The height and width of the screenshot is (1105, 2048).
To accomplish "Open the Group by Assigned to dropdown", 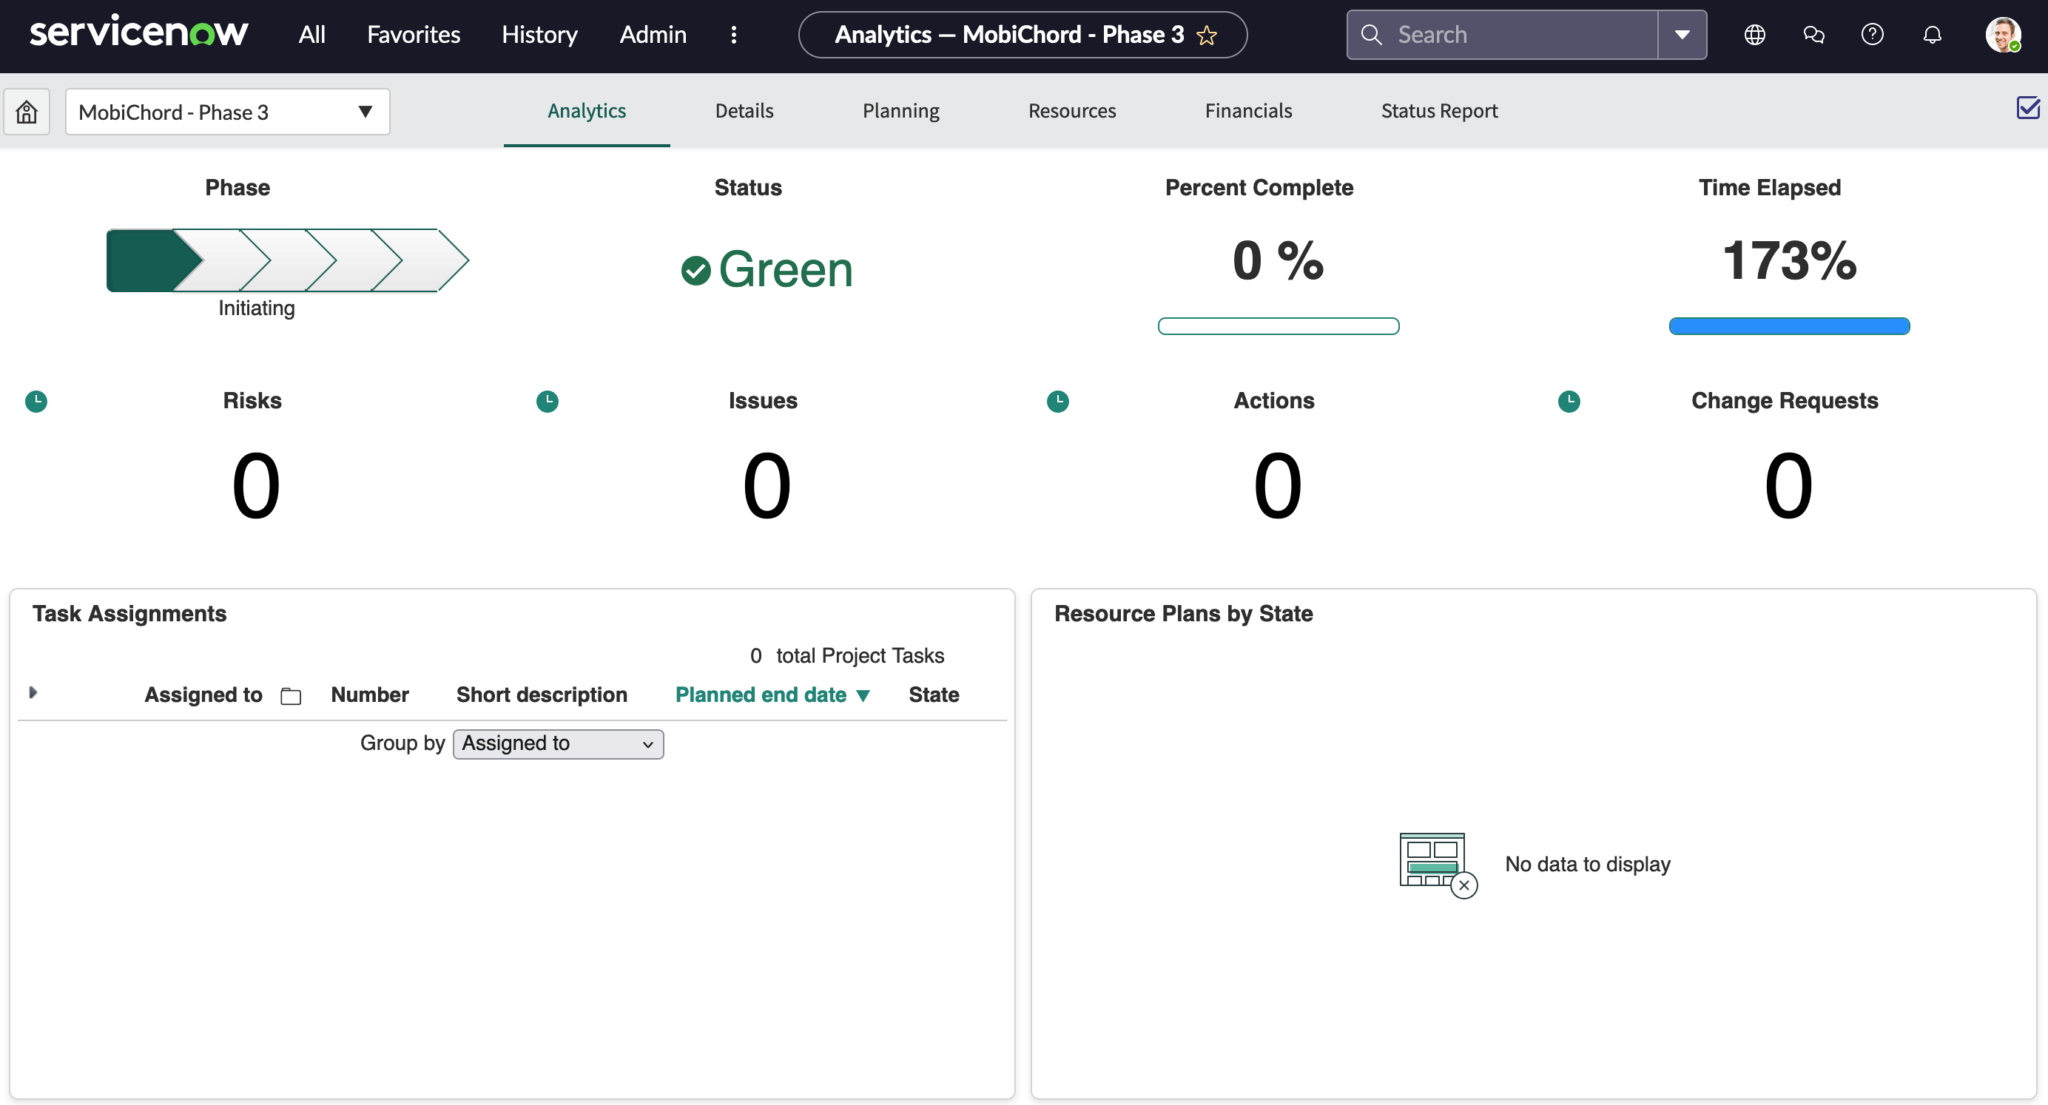I will coord(557,743).
